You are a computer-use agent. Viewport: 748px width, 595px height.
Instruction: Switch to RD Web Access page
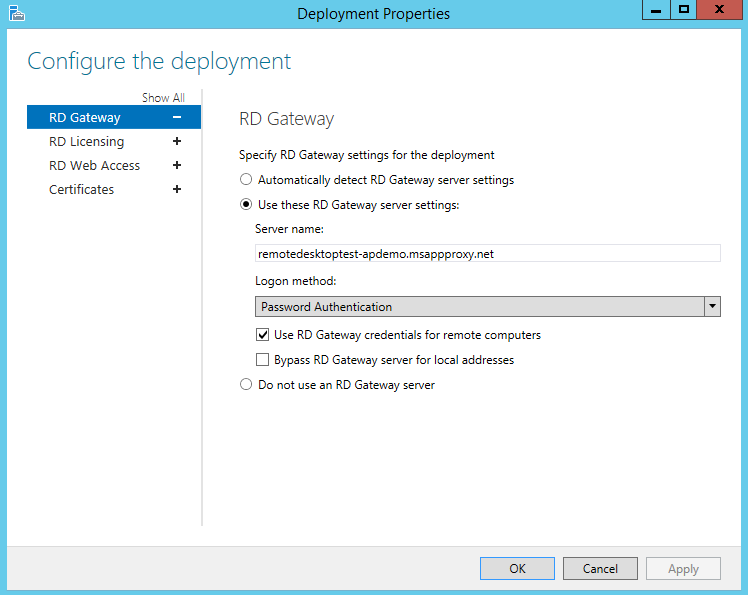(94, 166)
